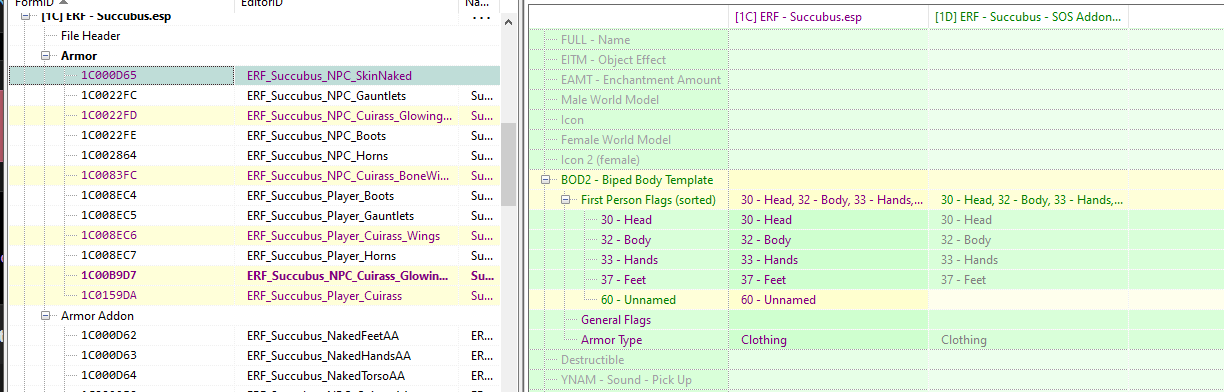Image resolution: width=1224 pixels, height=392 pixels.
Task: Select the Female World Model row
Action: (615, 140)
